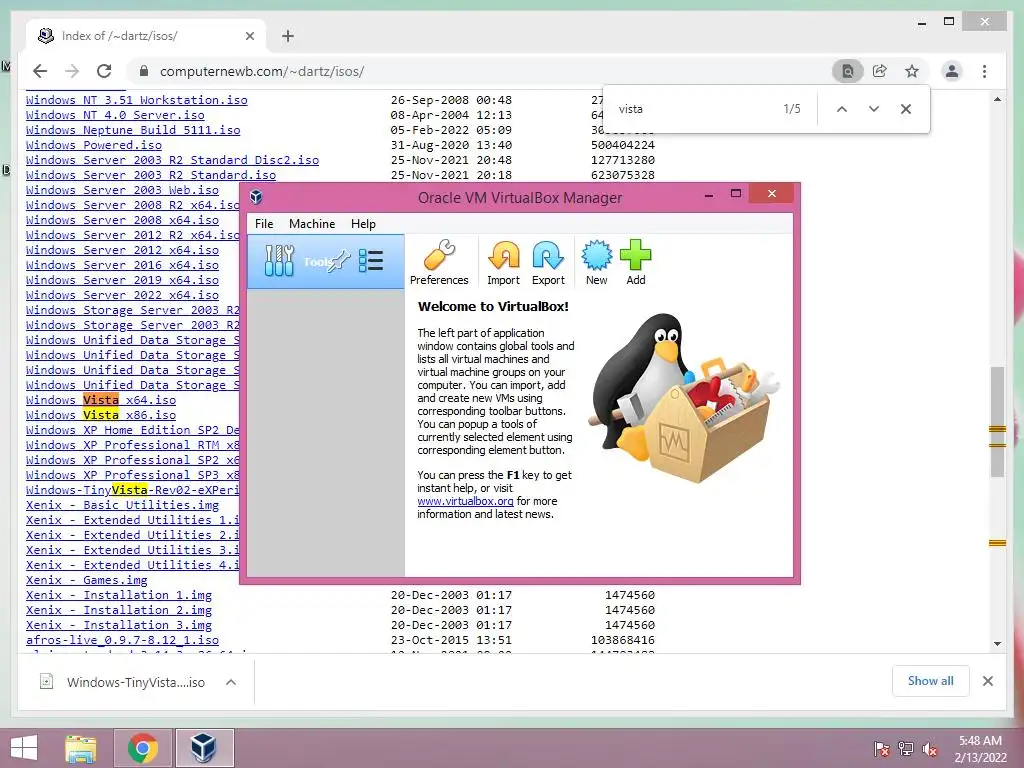Click Windows Server 2022 x64.iso link
This screenshot has width=1024, height=768.
[122, 295]
